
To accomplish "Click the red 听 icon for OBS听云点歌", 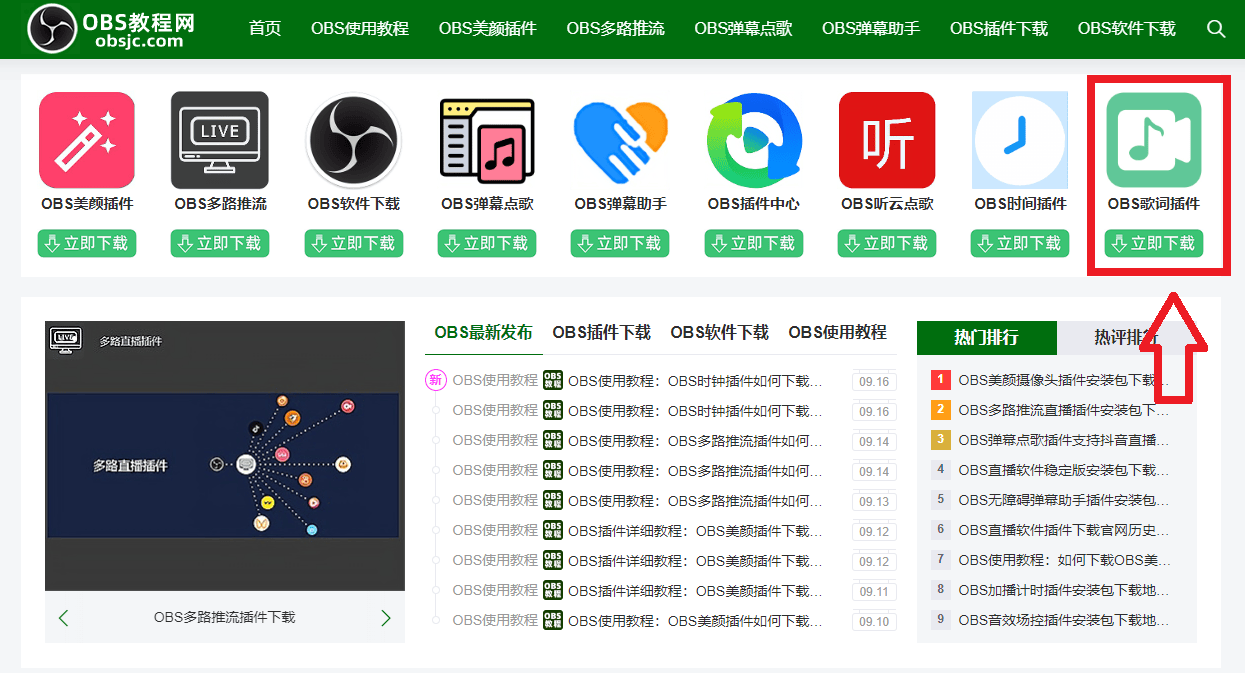I will tap(886, 140).
